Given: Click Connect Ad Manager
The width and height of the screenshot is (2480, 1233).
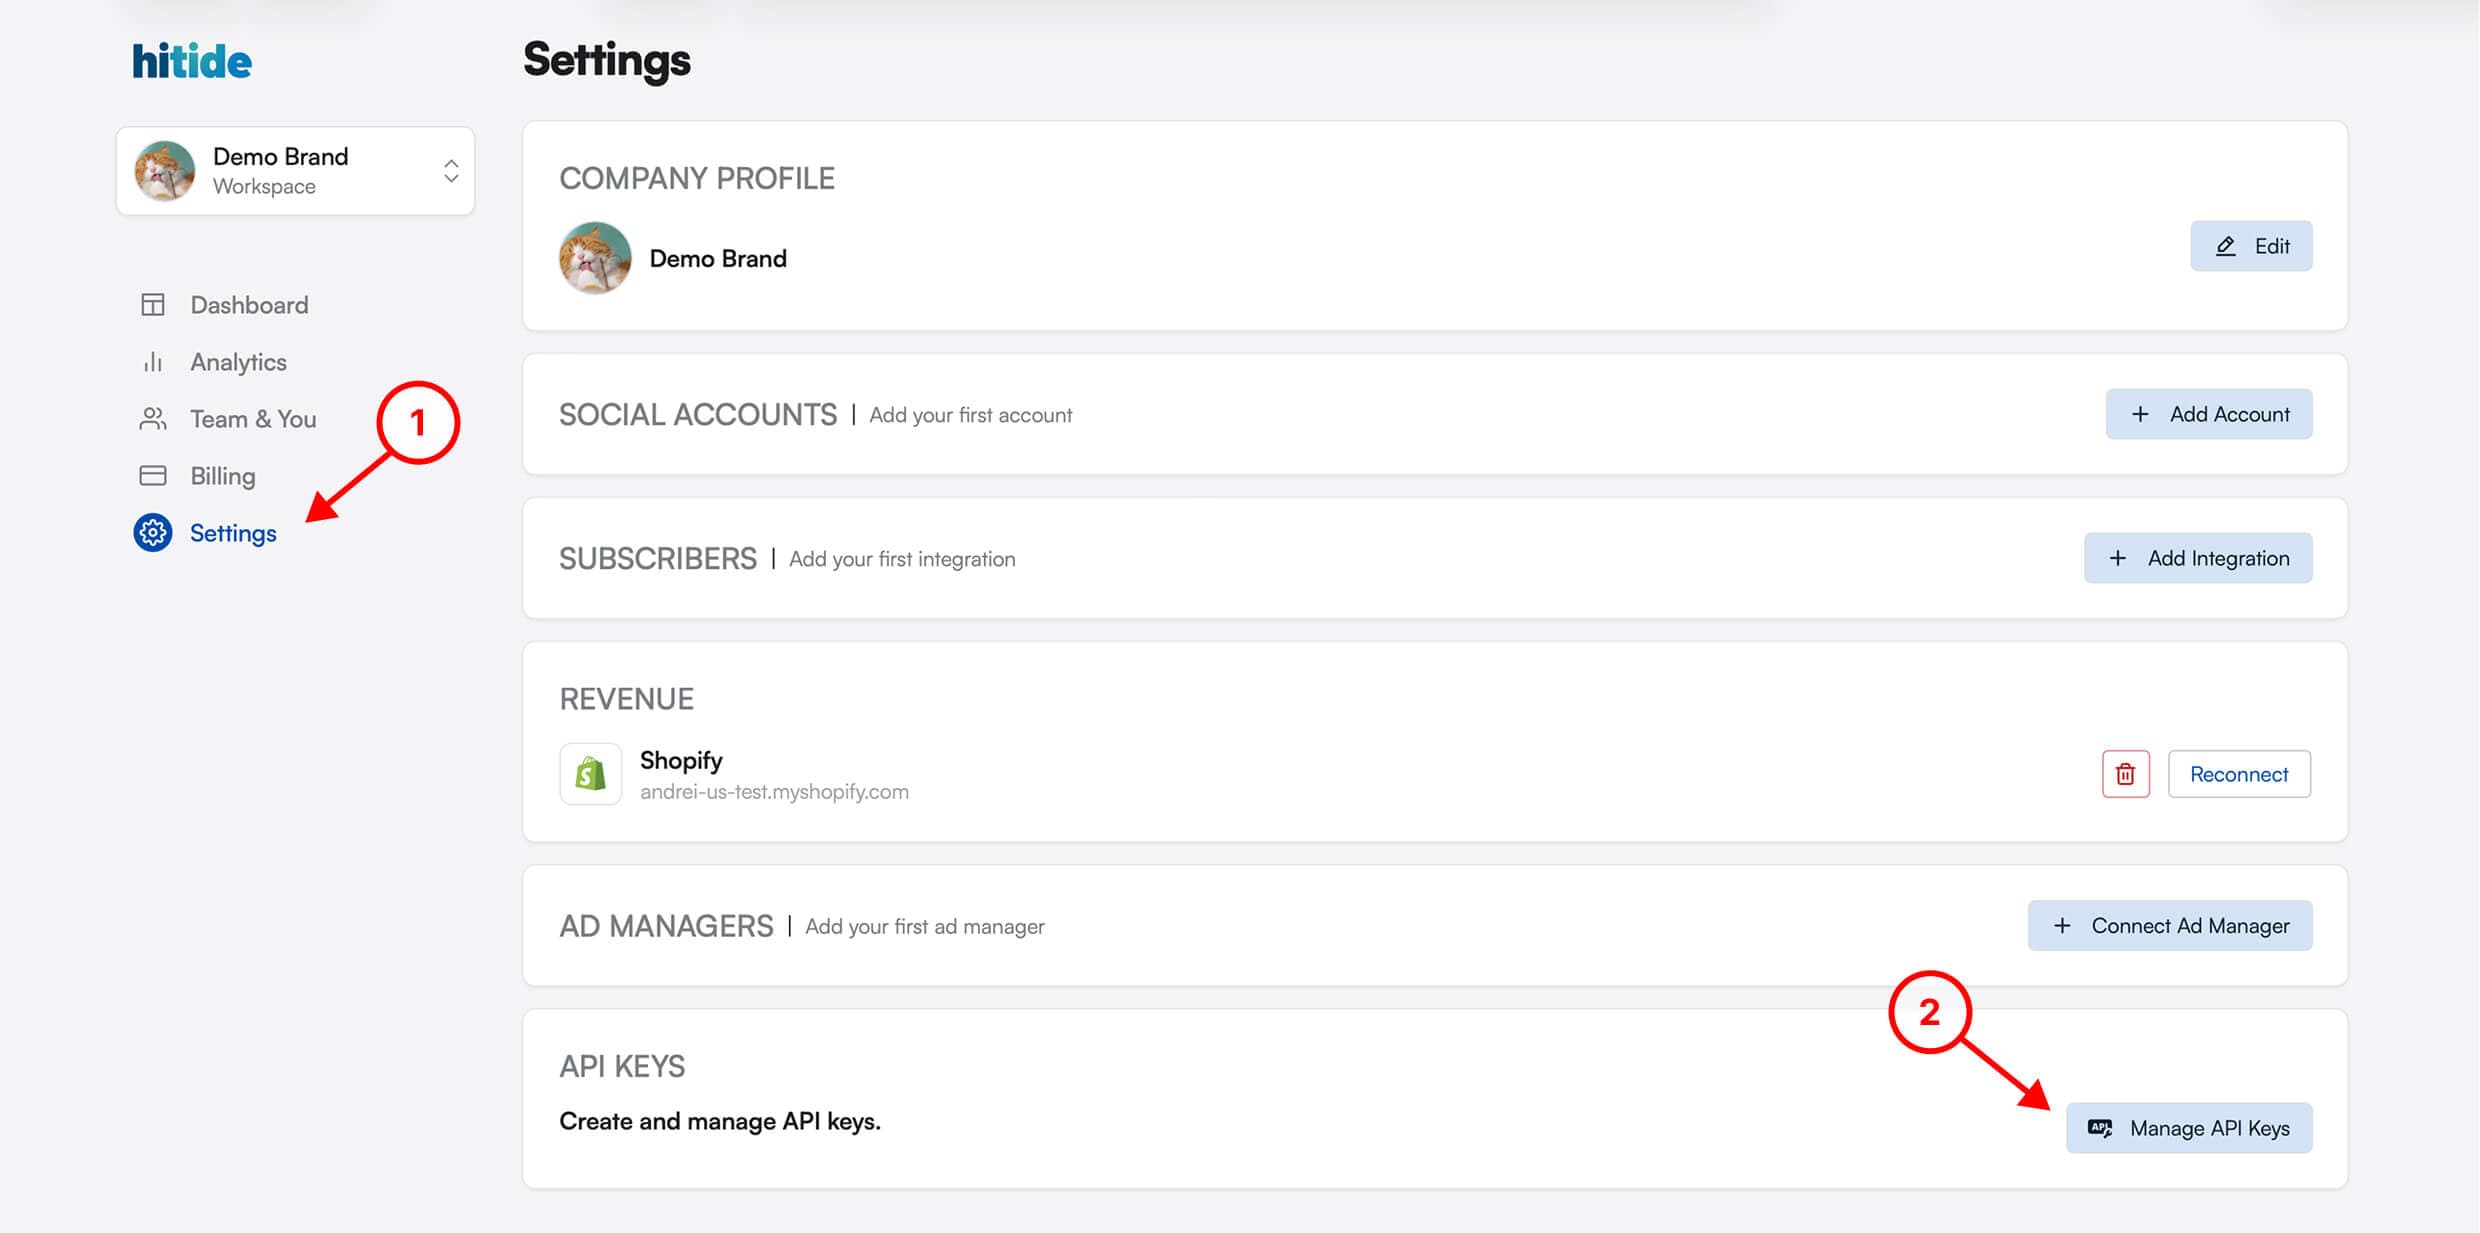Looking at the screenshot, I should point(2170,926).
